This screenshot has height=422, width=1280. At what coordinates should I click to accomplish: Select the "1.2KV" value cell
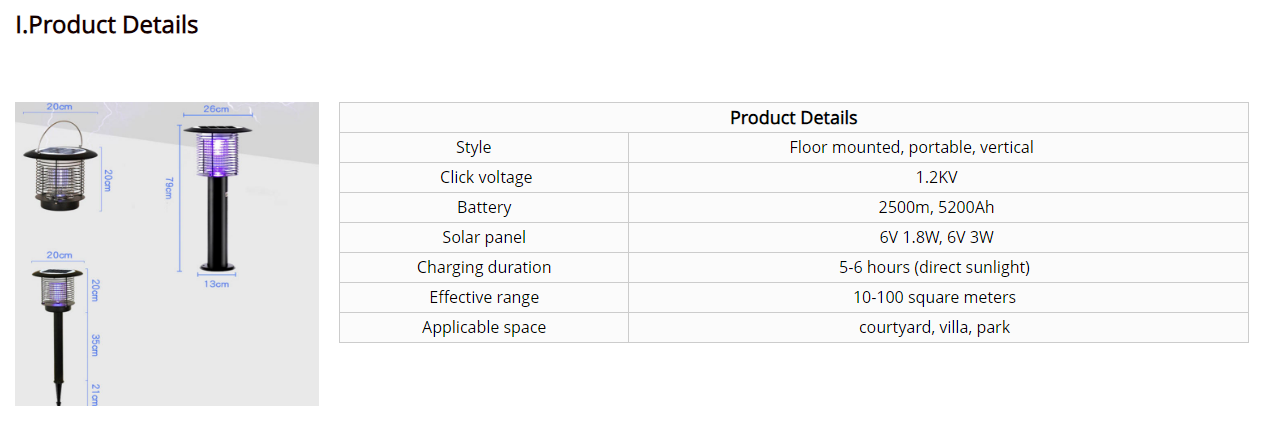(936, 178)
